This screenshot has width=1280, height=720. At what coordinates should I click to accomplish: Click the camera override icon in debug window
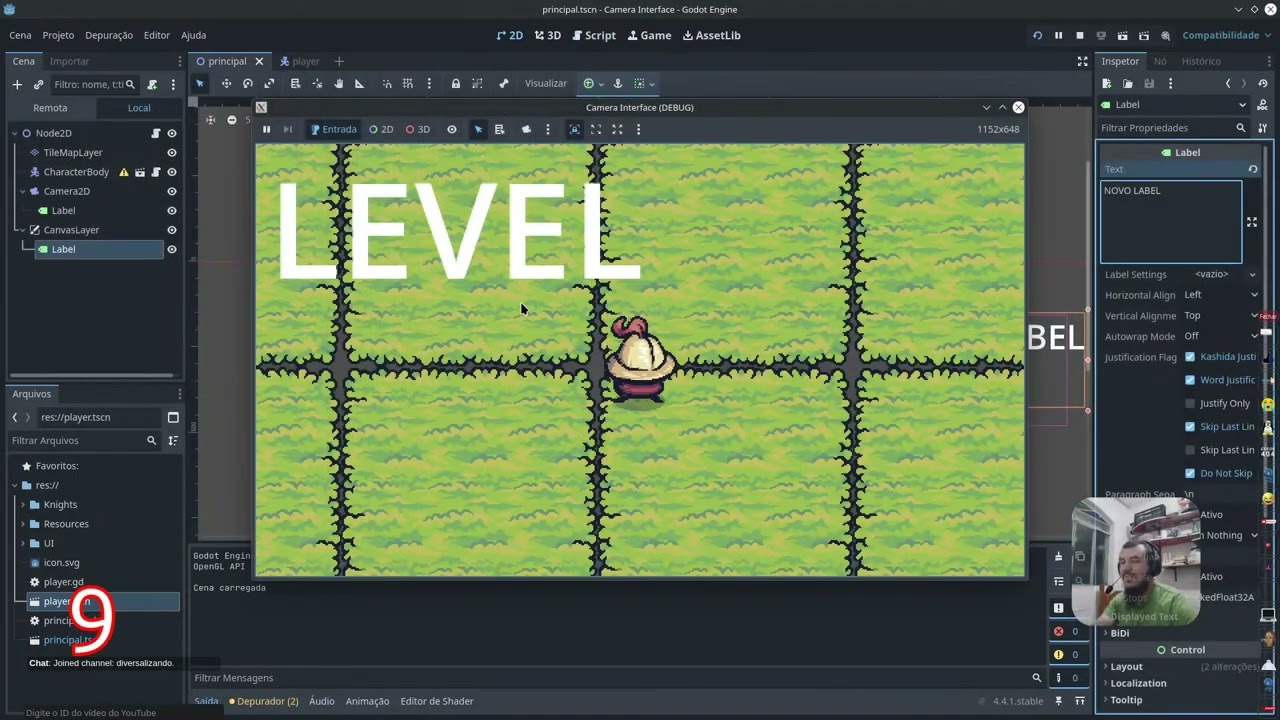point(526,129)
